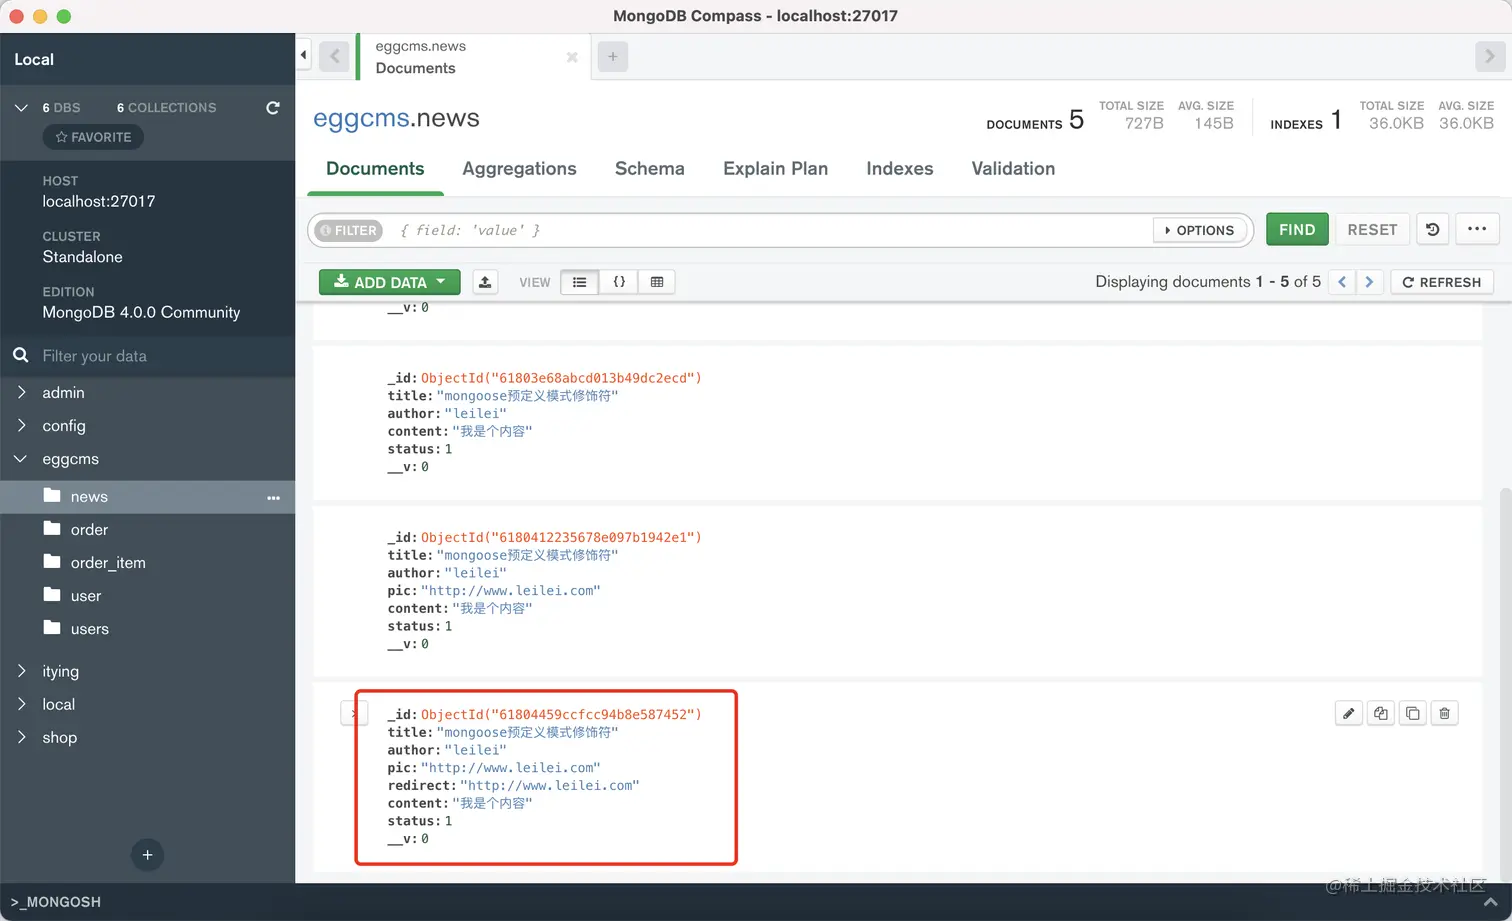Click ObjectId 6180412235678e097b1942e1 value

click(x=561, y=537)
